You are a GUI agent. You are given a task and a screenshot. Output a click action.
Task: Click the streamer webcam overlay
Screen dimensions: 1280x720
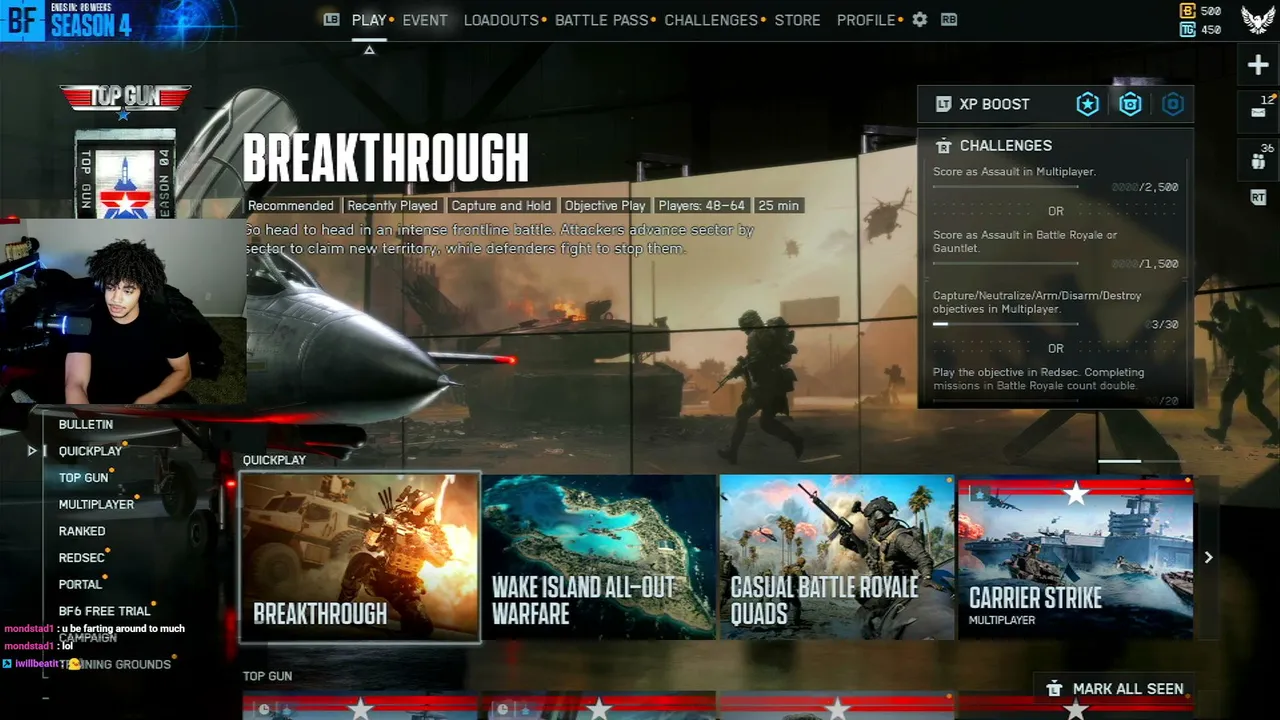coord(123,311)
